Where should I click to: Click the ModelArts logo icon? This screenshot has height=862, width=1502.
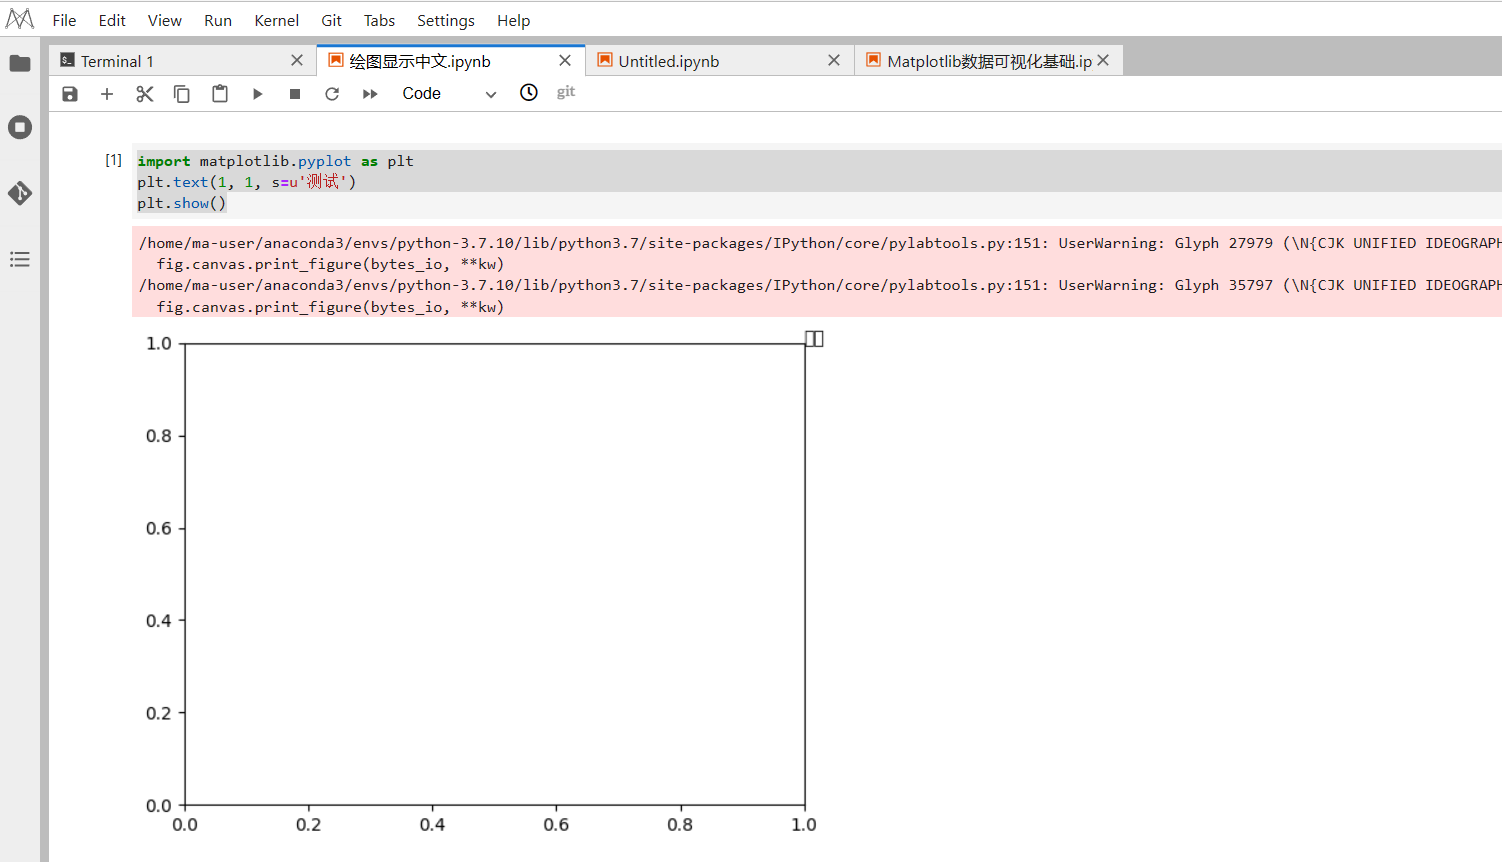click(20, 19)
